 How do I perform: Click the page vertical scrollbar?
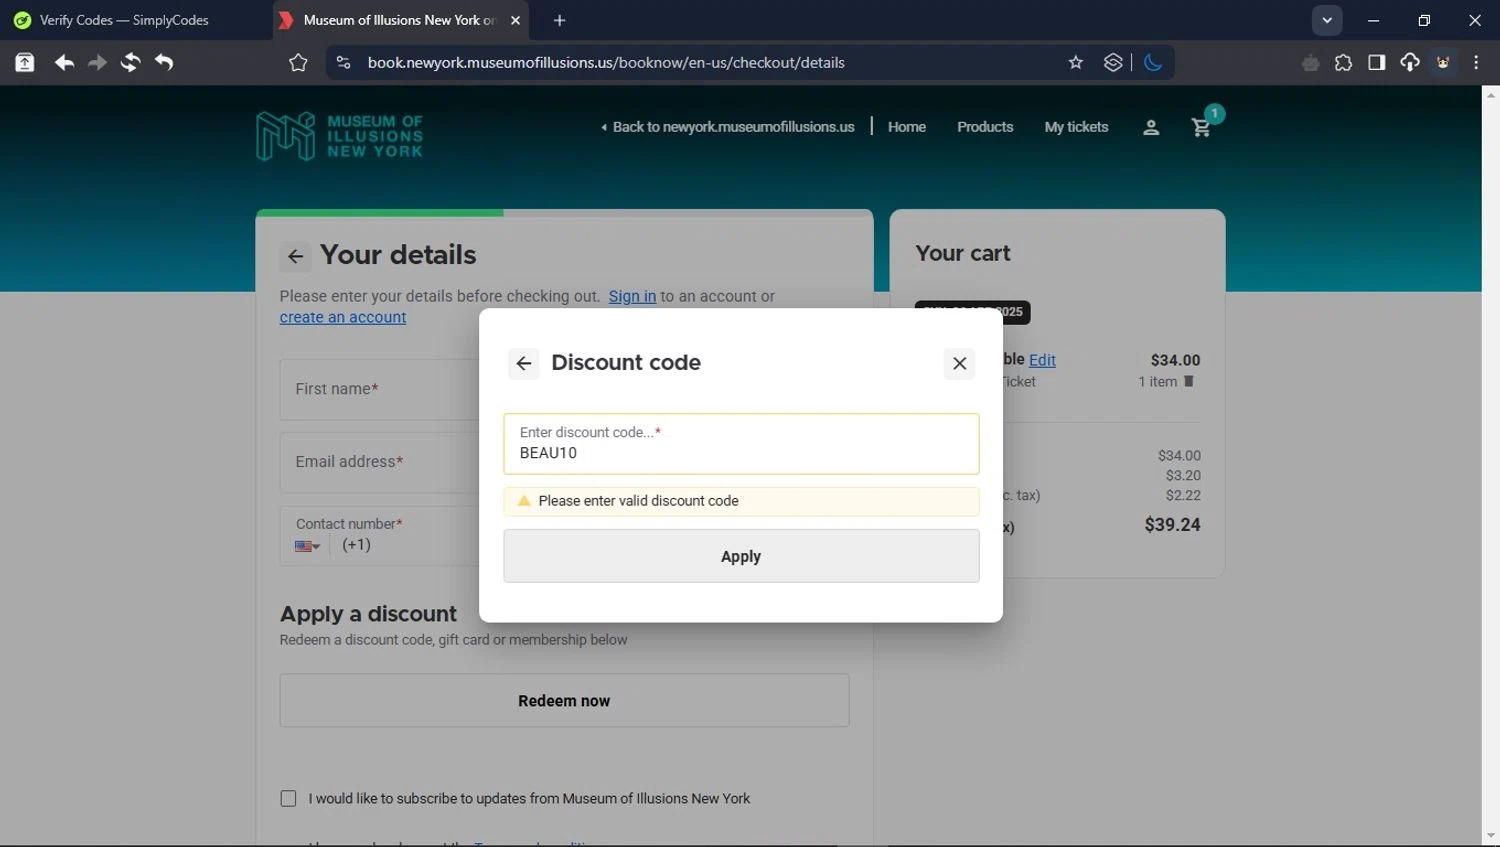click(x=1490, y=465)
